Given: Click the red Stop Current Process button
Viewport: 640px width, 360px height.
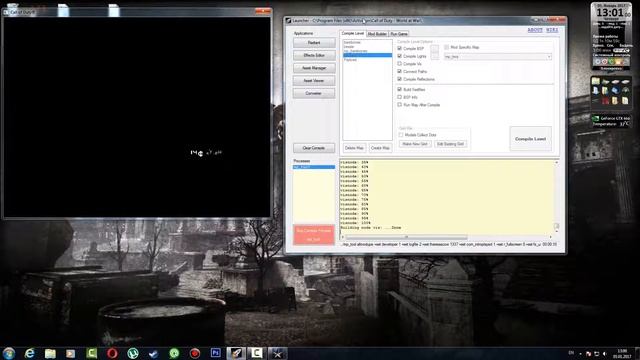Looking at the screenshot, I should pyautogui.click(x=313, y=235).
